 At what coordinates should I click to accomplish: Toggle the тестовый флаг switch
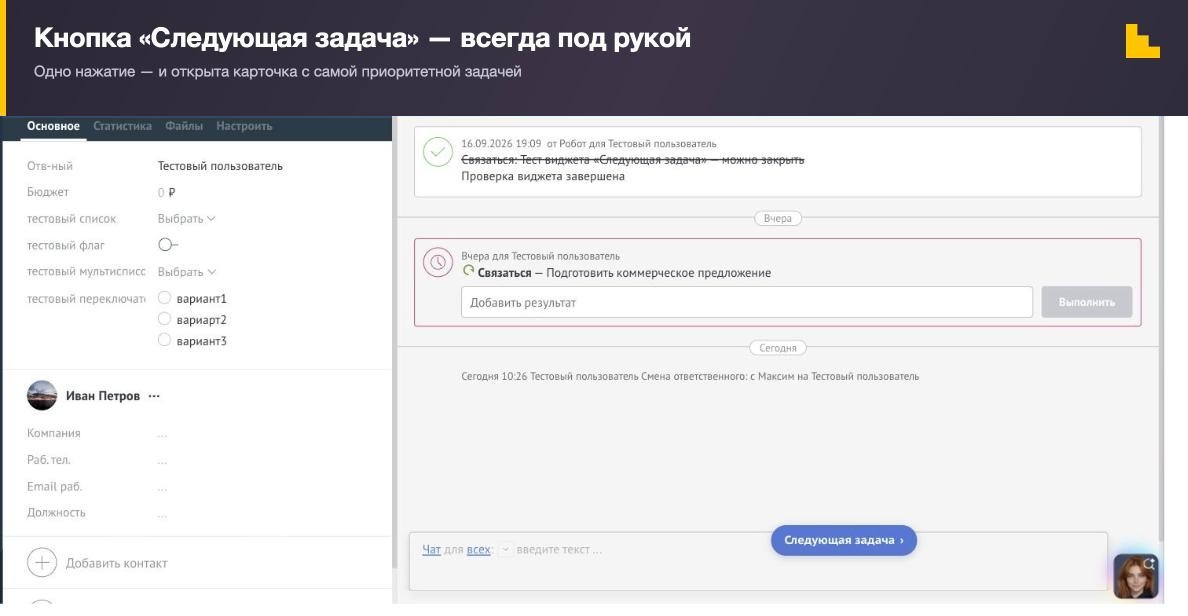click(x=167, y=245)
